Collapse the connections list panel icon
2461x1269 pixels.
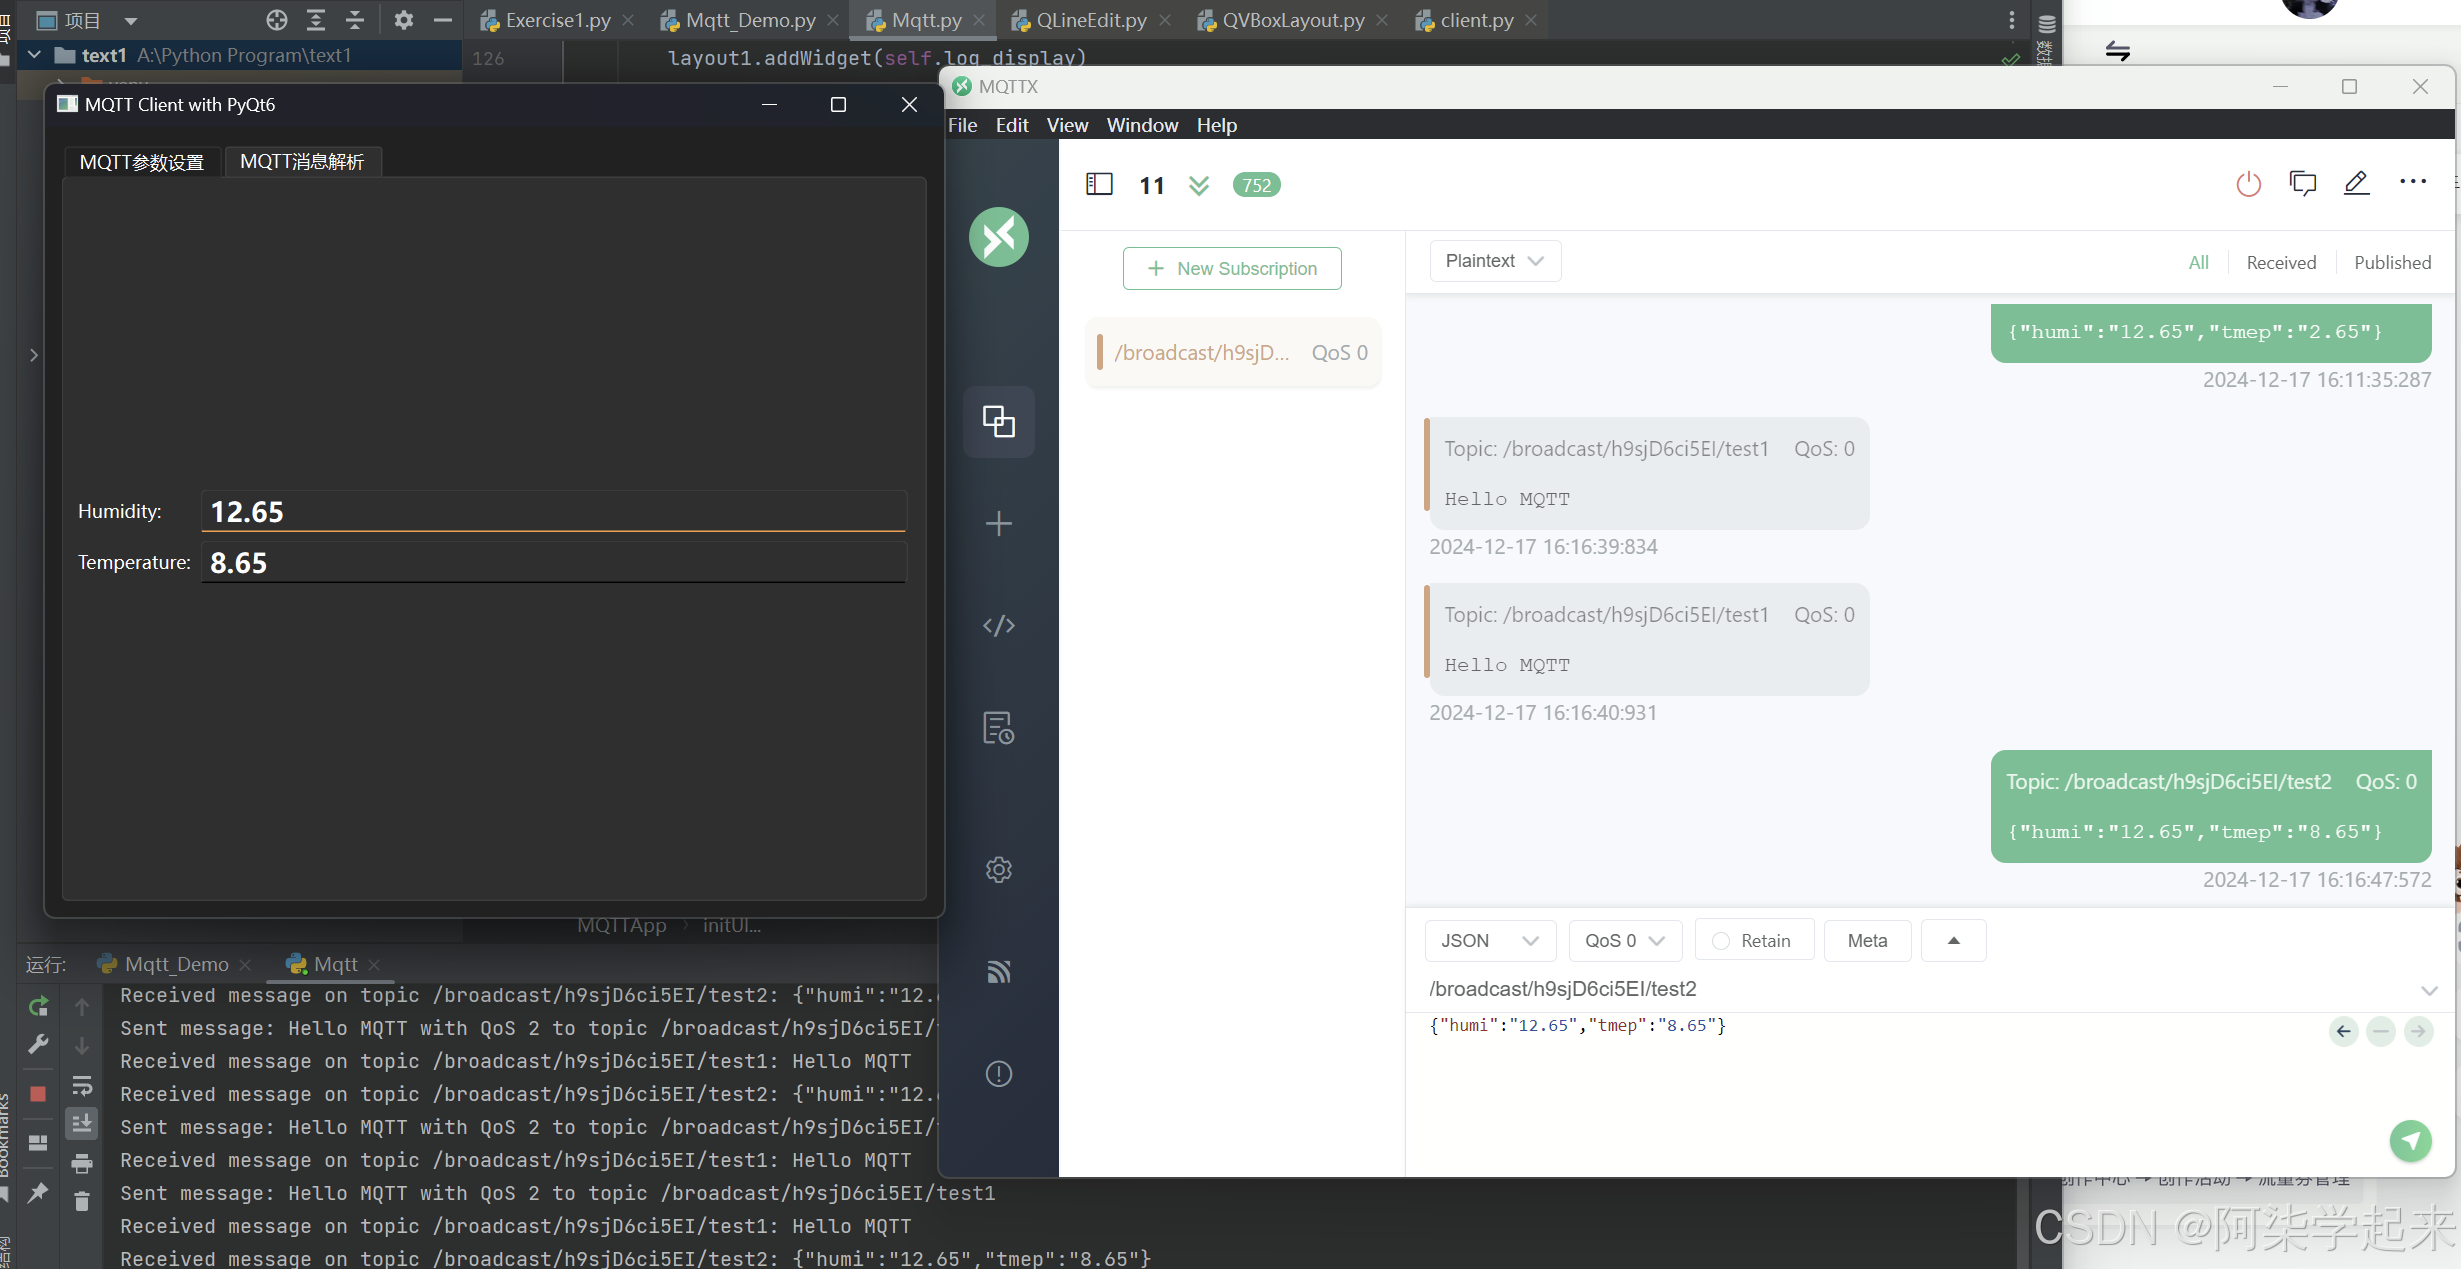tap(1099, 184)
